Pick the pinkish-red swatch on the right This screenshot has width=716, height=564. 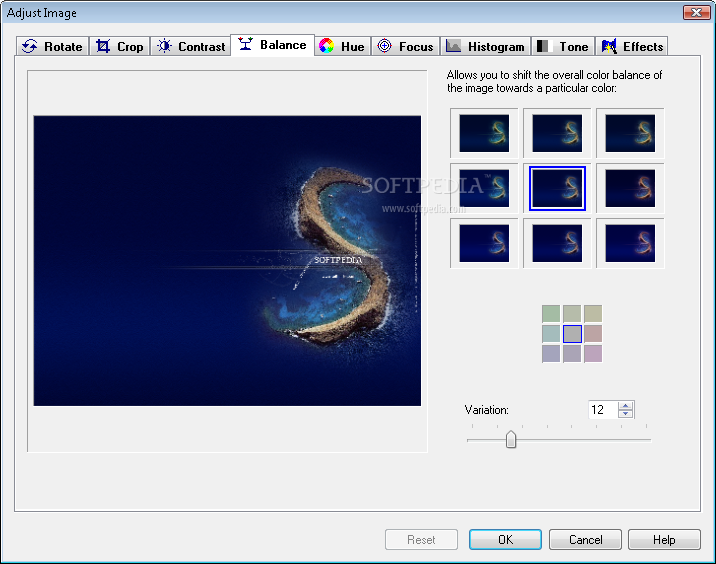pos(593,334)
